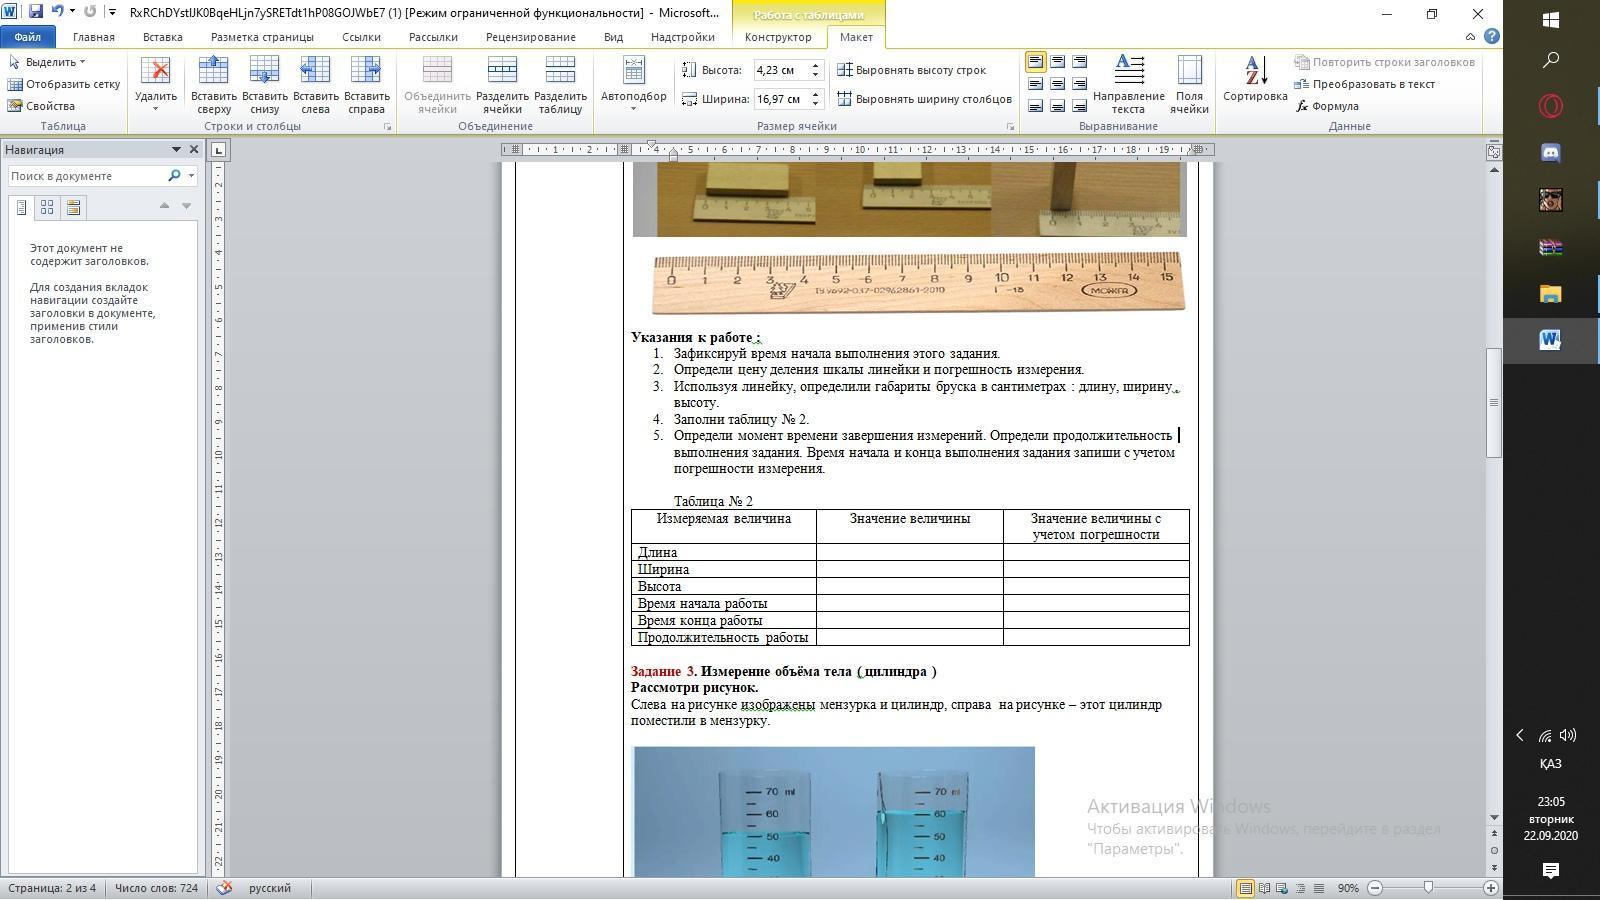1600x900 pixels.
Task: Align cell text bottom left
Action: (x=1035, y=106)
